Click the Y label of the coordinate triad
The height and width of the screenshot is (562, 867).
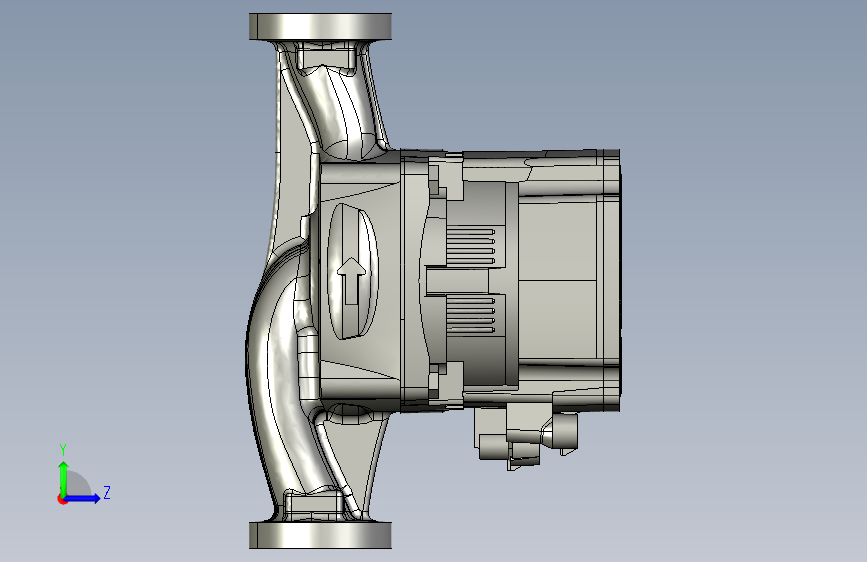pos(63,450)
